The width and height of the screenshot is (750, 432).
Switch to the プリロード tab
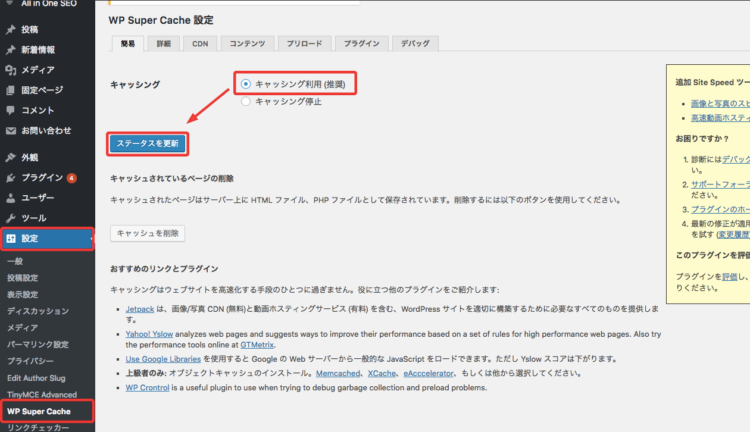point(304,44)
